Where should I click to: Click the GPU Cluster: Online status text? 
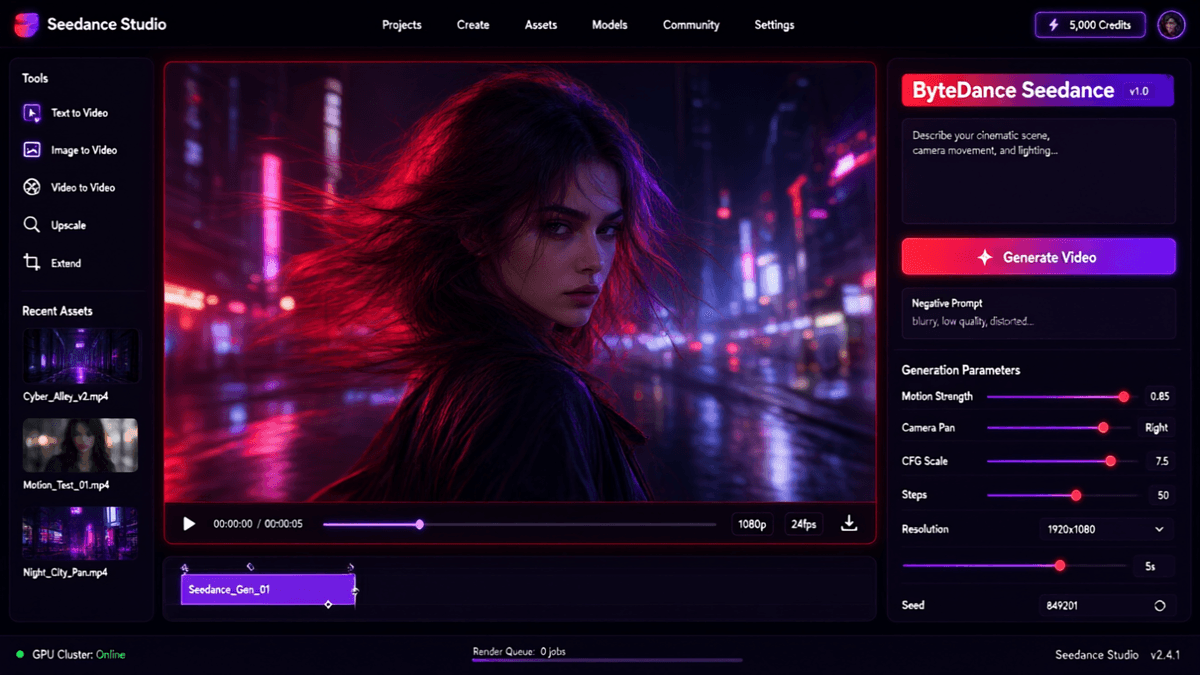click(x=79, y=655)
